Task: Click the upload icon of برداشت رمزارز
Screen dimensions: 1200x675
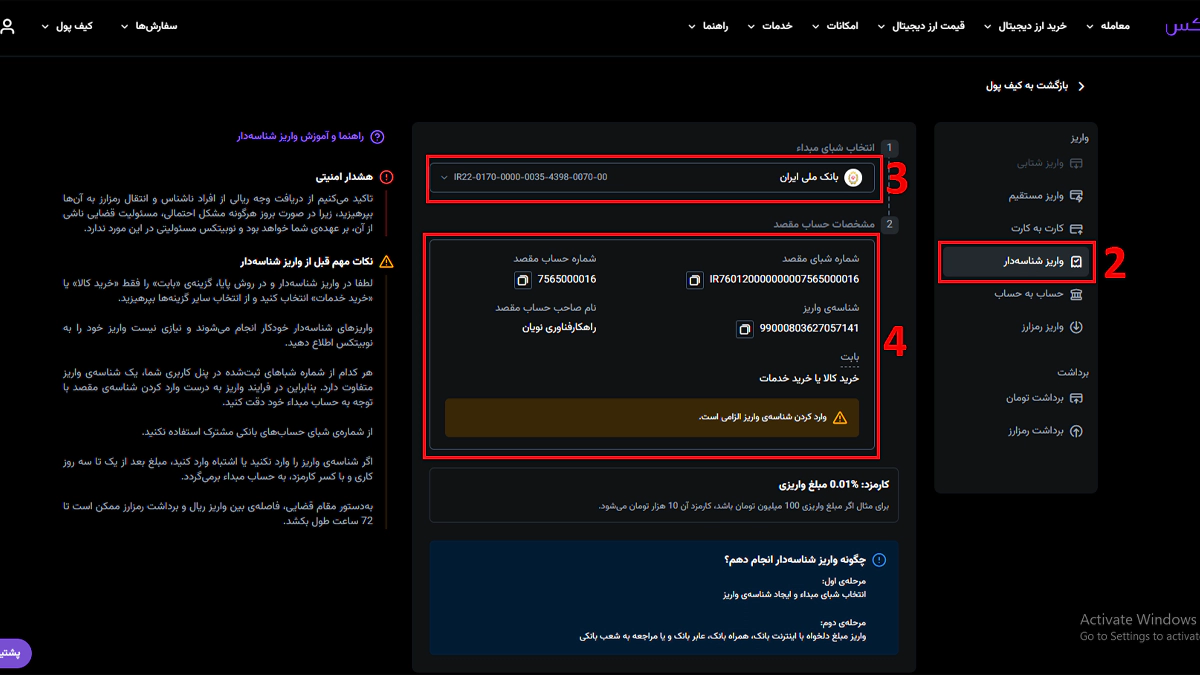Action: [1076, 431]
